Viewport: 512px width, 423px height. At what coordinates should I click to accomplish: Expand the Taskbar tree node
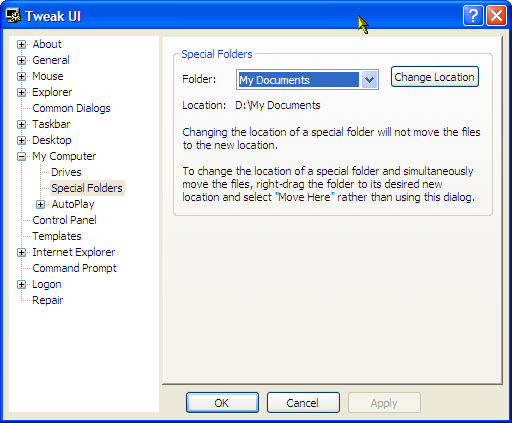pyautogui.click(x=21, y=124)
